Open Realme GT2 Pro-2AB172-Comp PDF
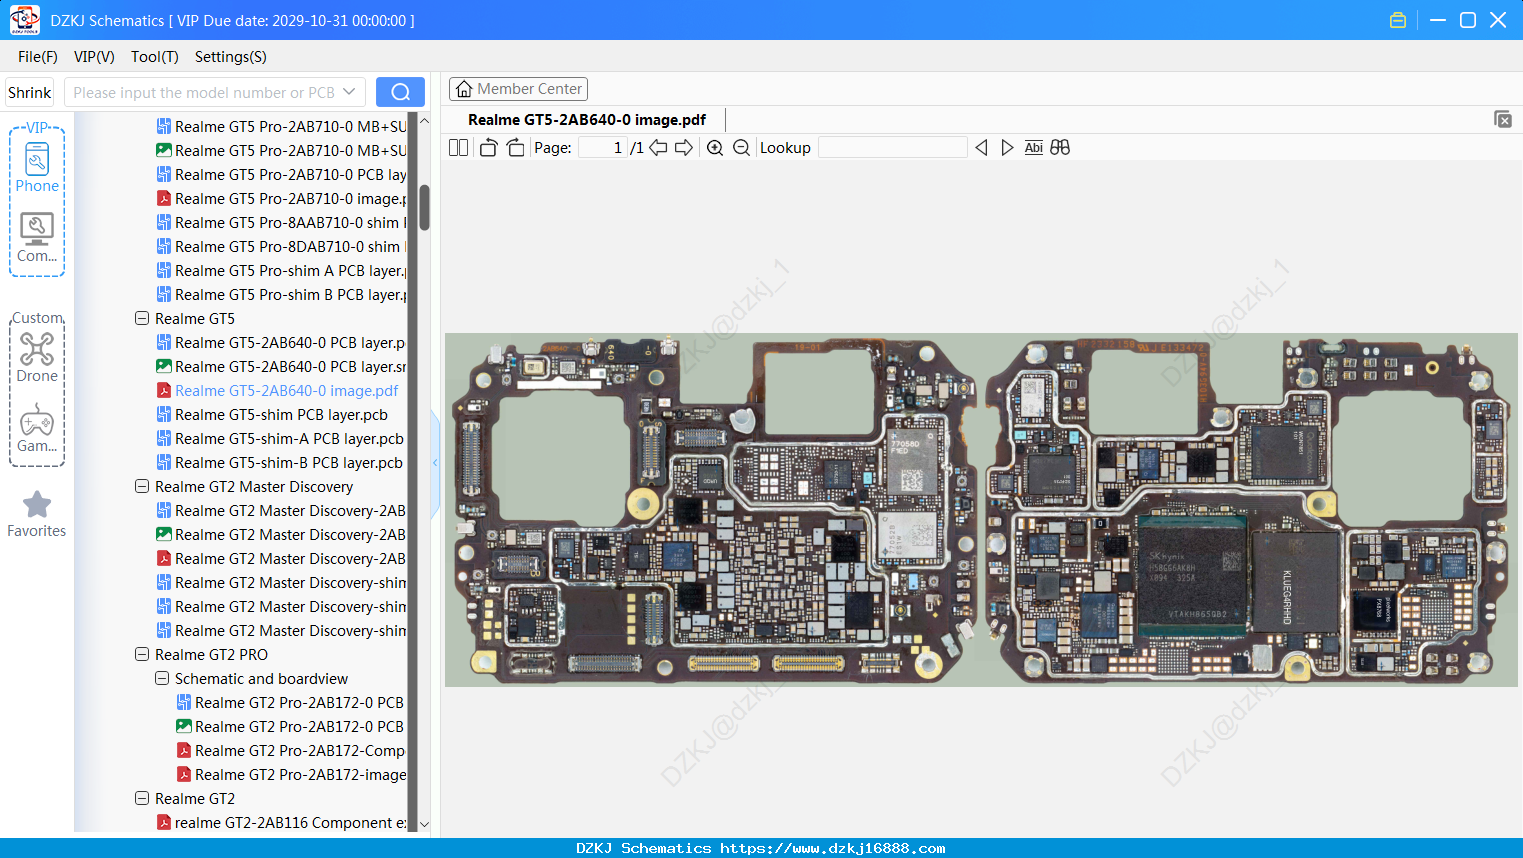Viewport: 1523px width, 858px height. coord(292,750)
